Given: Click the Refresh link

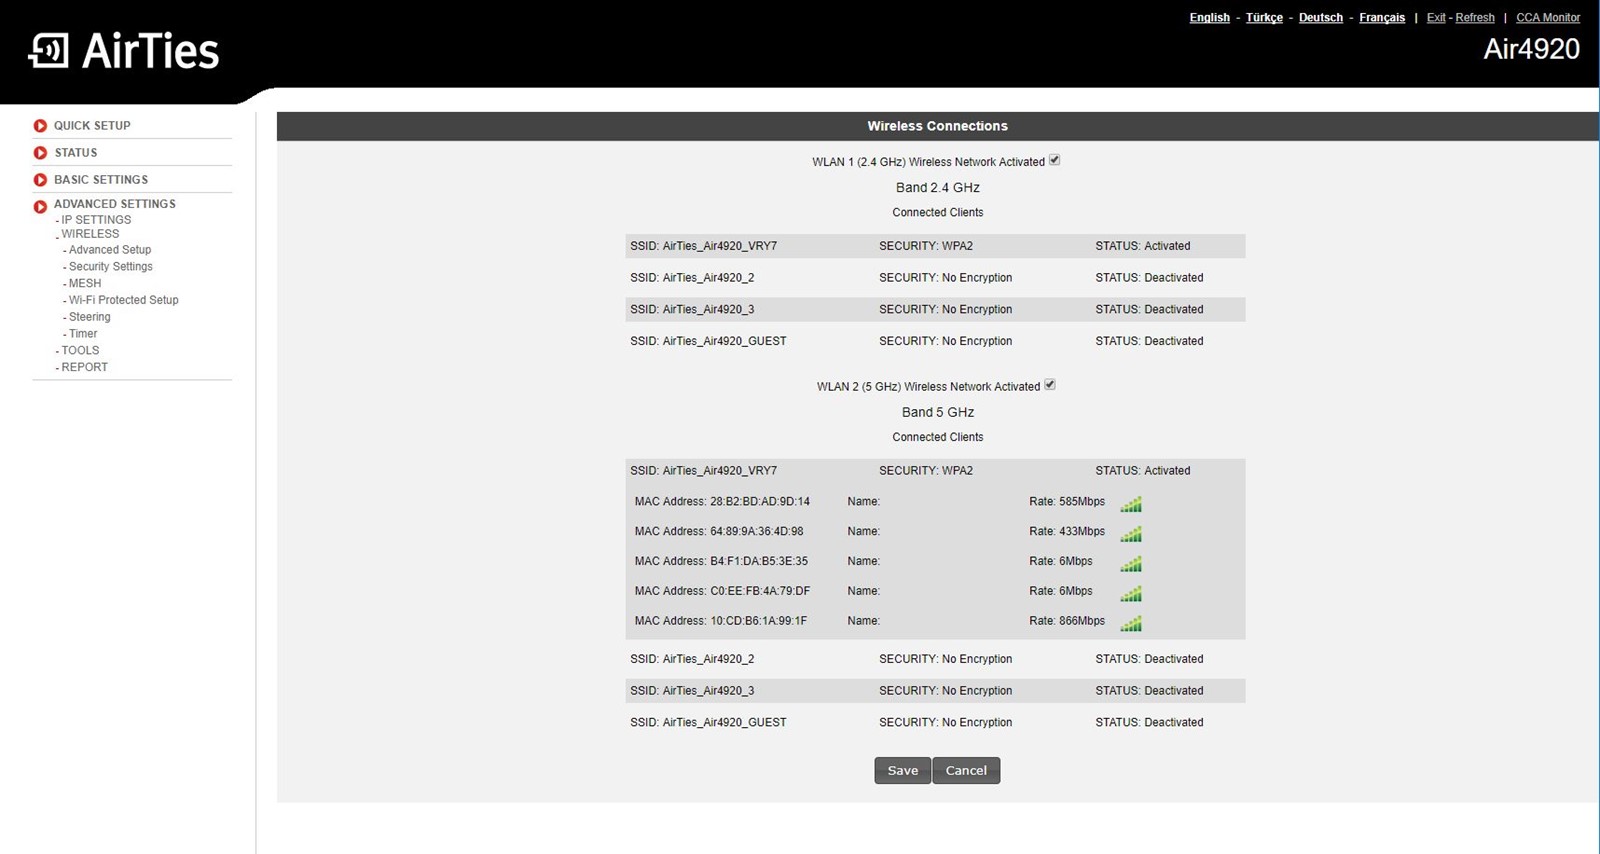Looking at the screenshot, I should coord(1475,18).
